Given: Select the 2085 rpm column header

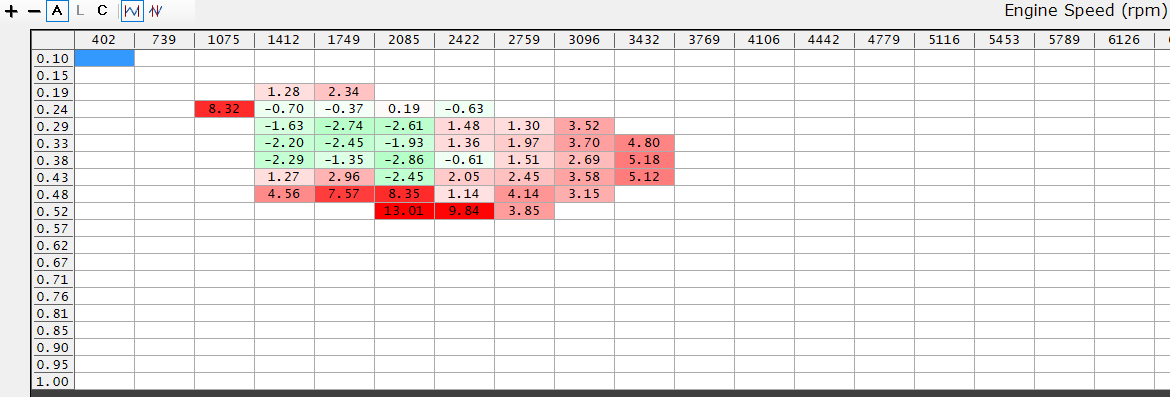Looking at the screenshot, I should coord(404,40).
